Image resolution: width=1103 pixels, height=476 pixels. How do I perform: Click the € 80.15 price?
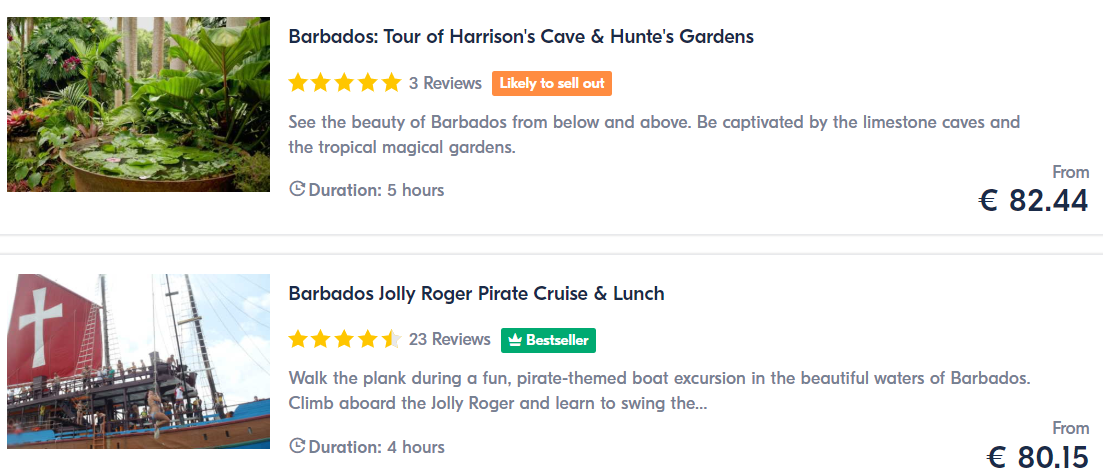[1038, 458]
